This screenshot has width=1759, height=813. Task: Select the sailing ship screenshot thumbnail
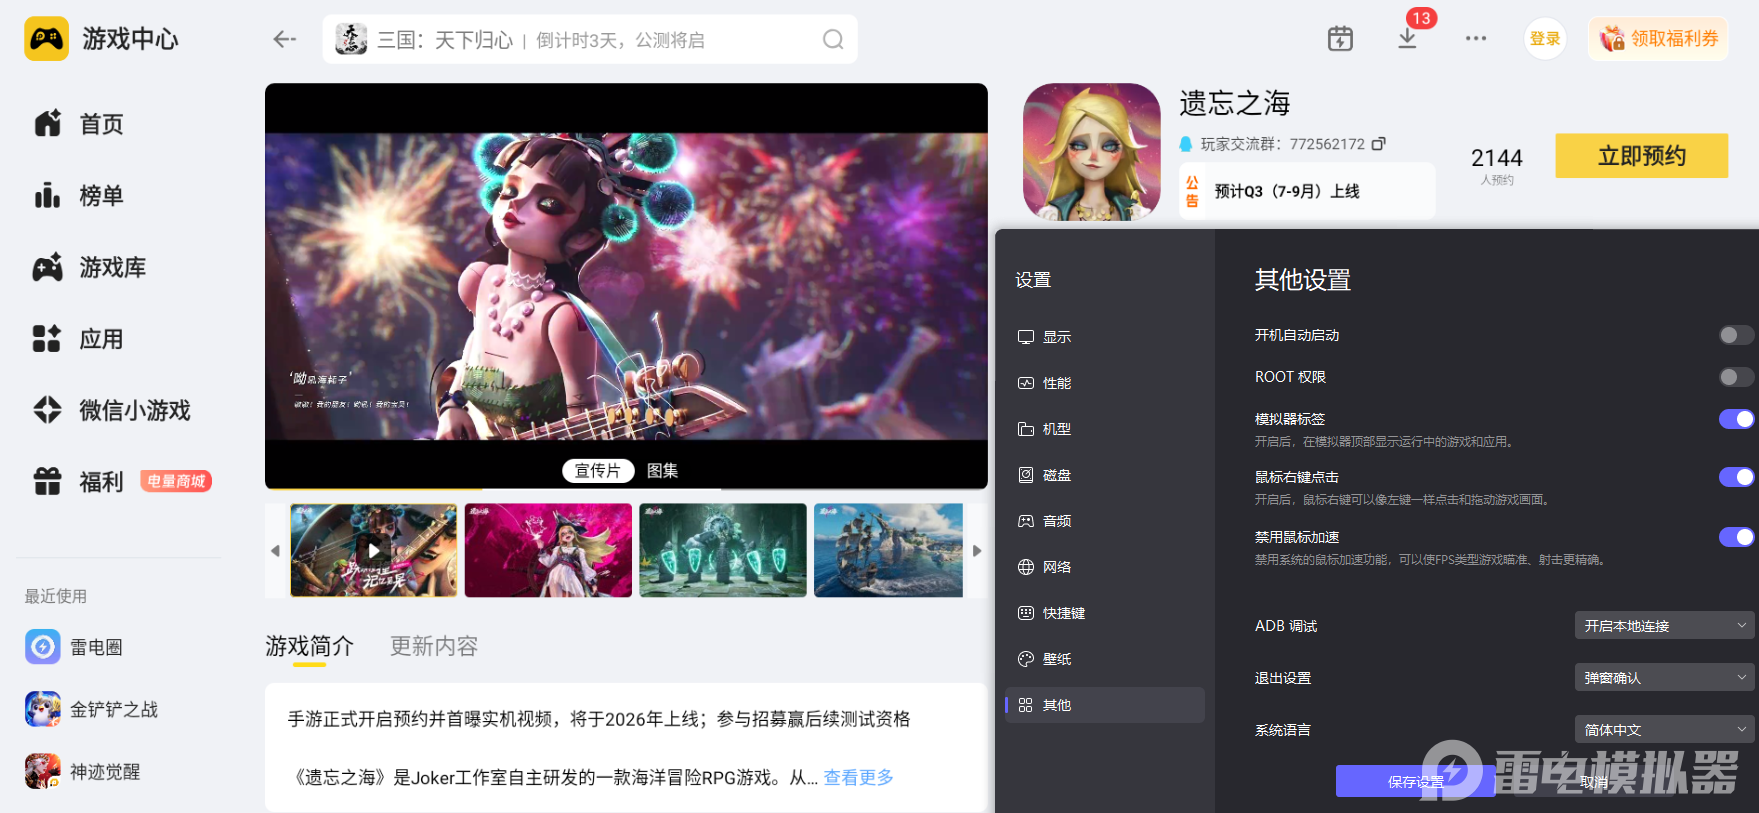[x=888, y=550]
